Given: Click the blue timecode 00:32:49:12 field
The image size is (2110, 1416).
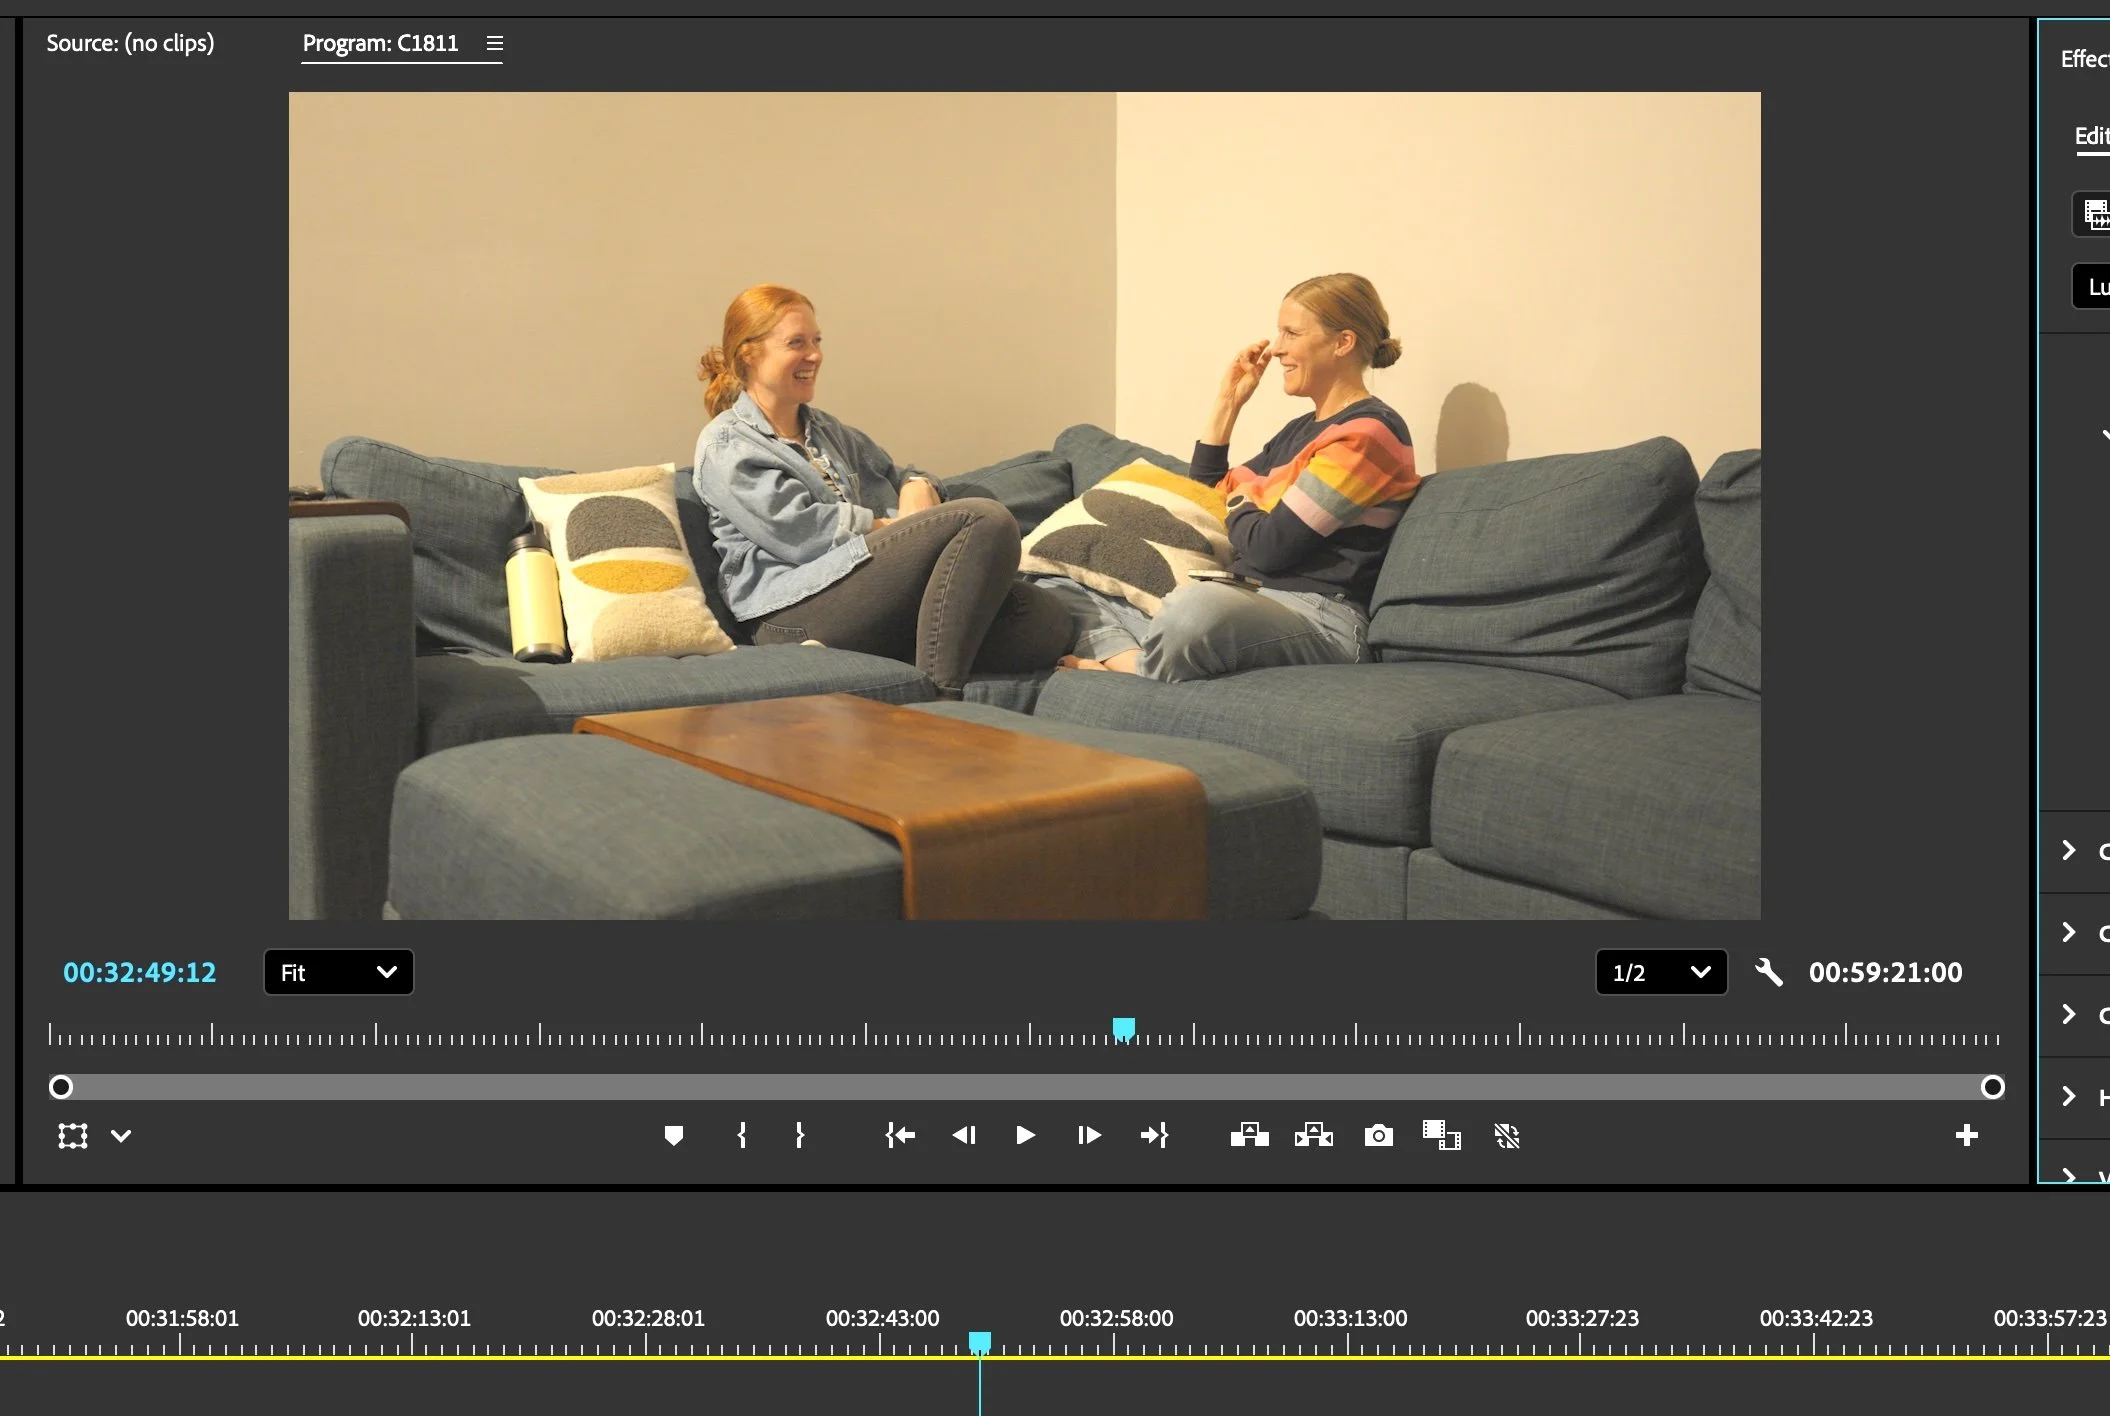Looking at the screenshot, I should pyautogui.click(x=139, y=972).
